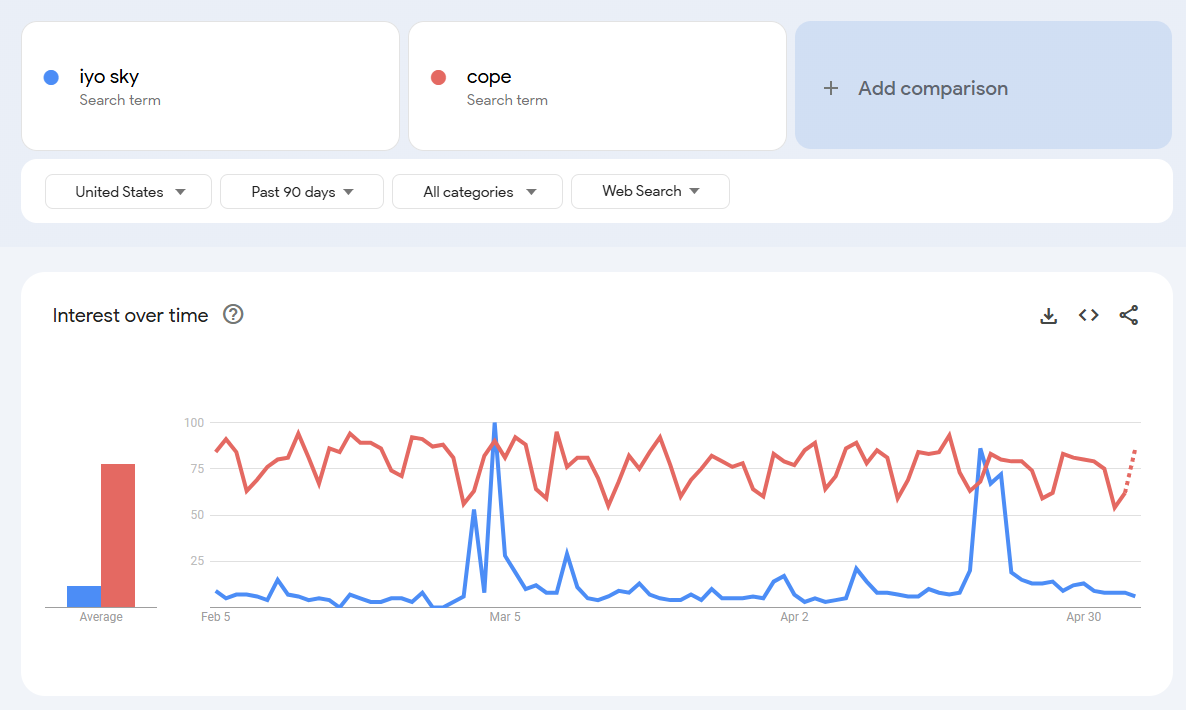Expand the Web Search type dropdown
Viewport: 1186px width, 710px height.
[x=650, y=192]
